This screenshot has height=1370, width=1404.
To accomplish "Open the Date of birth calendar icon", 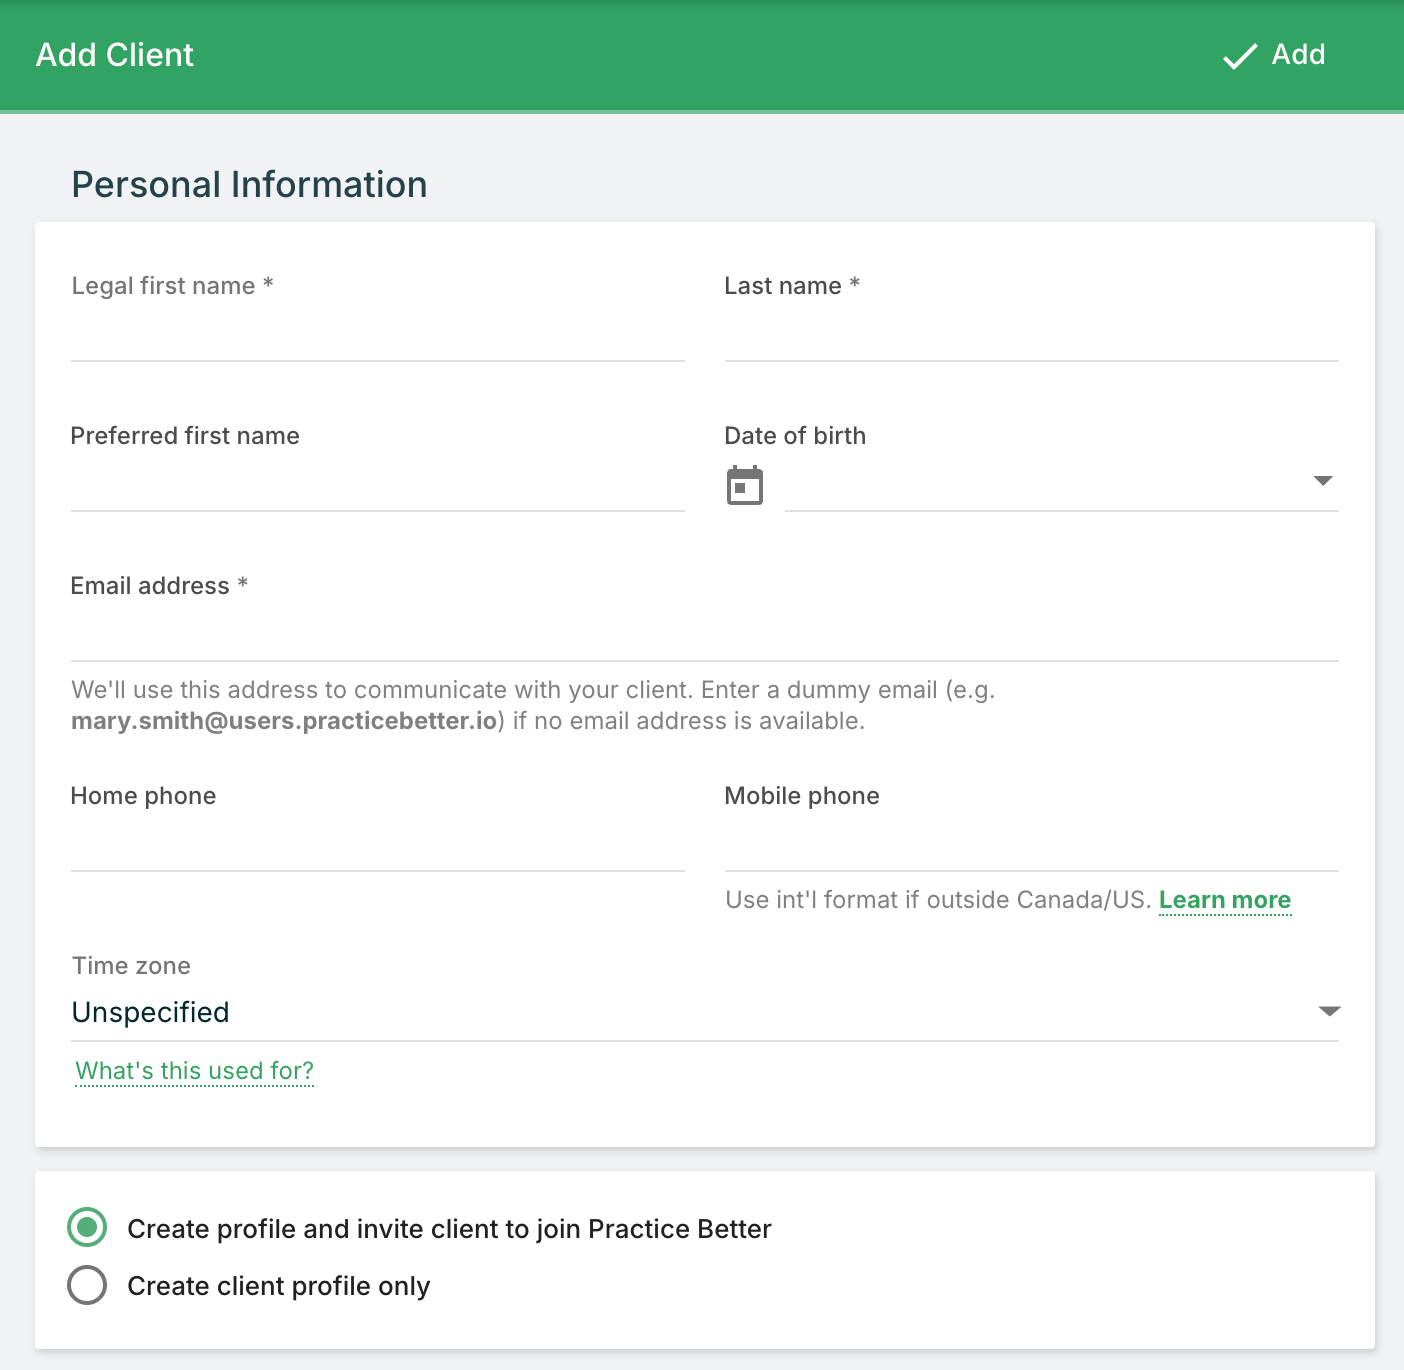I will tap(744, 486).
